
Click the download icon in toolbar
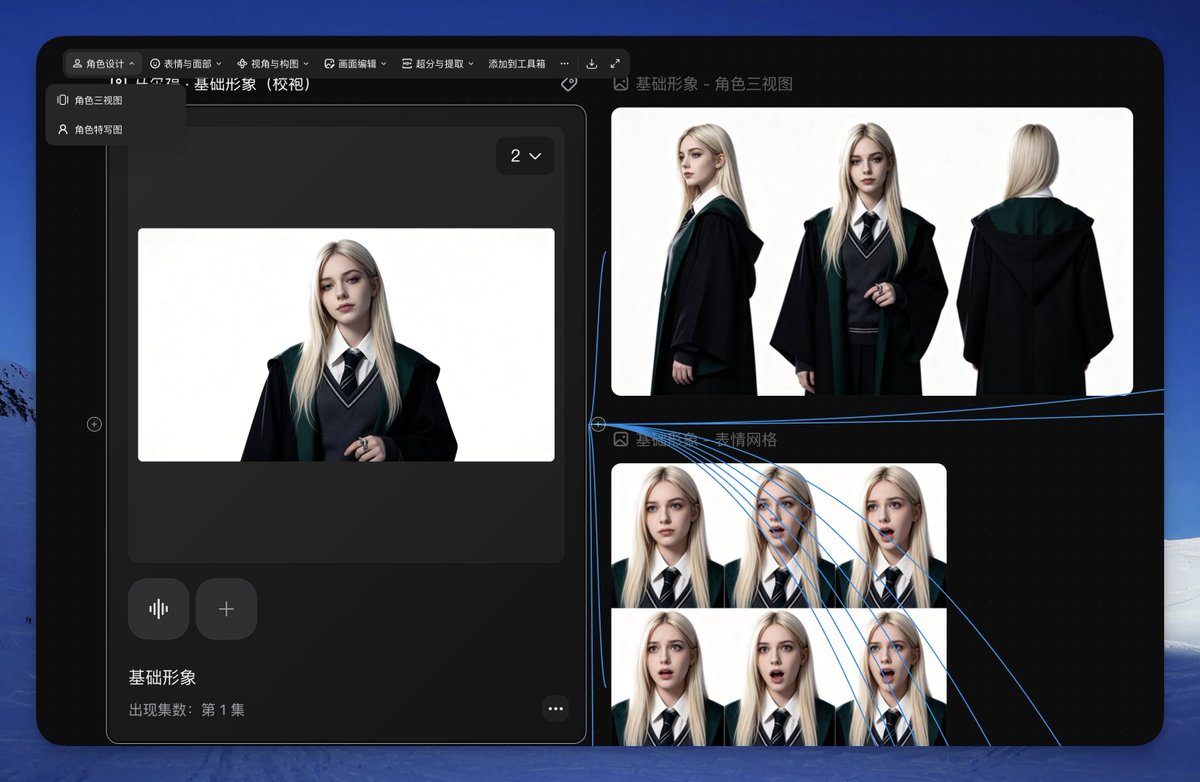(x=592, y=64)
